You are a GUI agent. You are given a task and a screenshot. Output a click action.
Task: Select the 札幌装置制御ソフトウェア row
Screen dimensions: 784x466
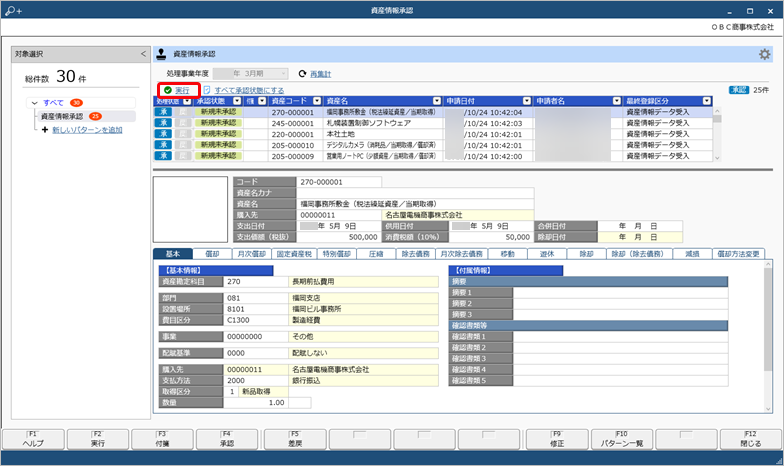(432, 123)
